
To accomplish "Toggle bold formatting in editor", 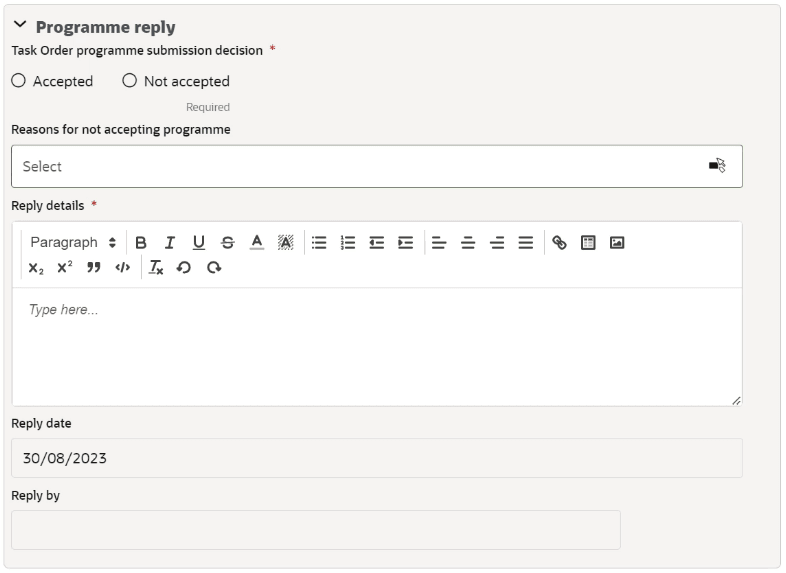I will tap(141, 243).
